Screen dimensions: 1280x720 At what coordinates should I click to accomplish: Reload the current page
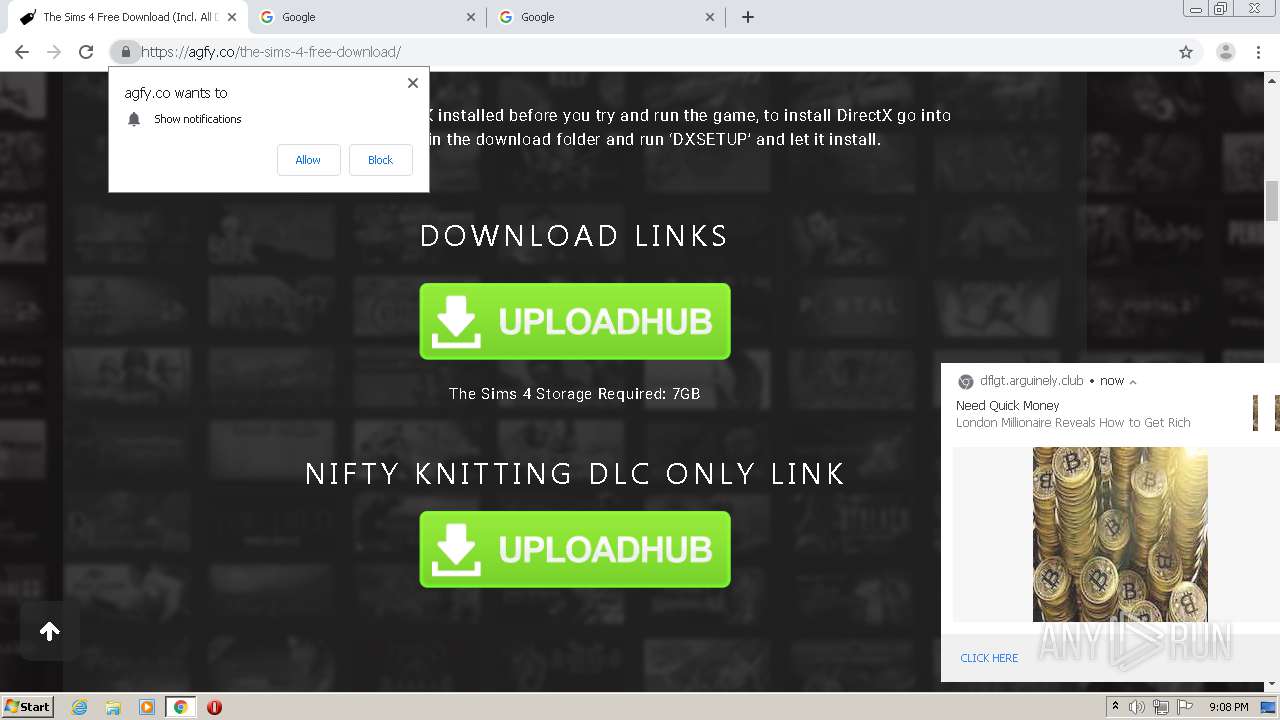(x=86, y=52)
